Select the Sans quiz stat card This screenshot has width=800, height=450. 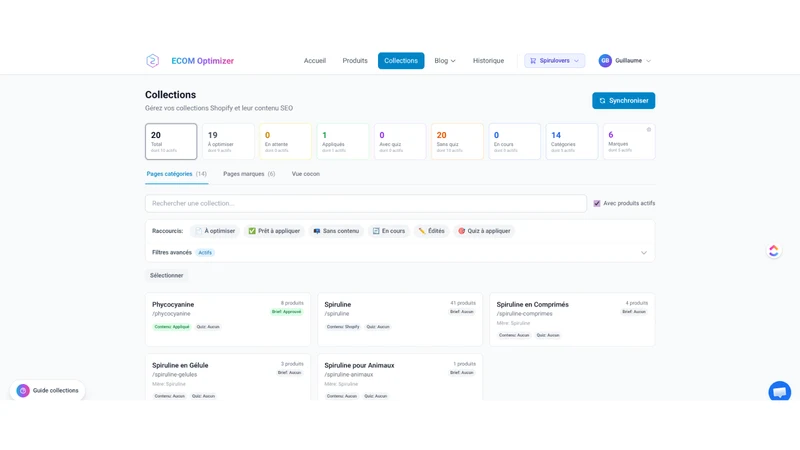point(457,141)
